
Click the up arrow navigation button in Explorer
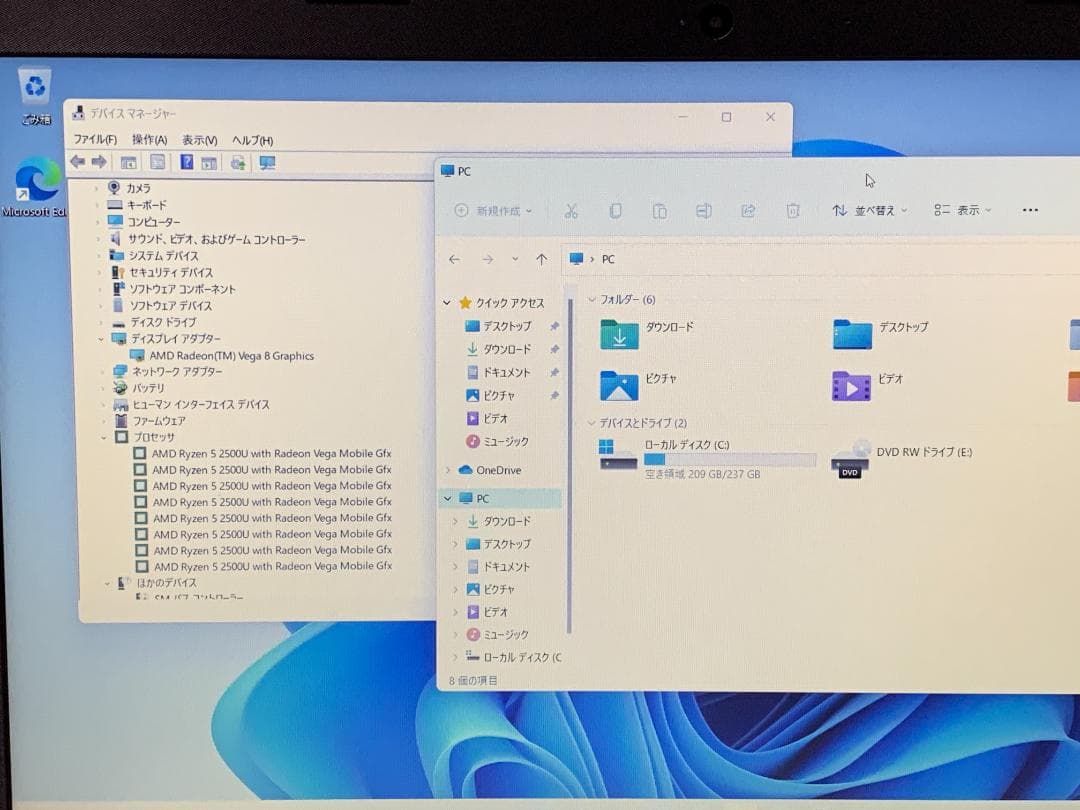pyautogui.click(x=542, y=259)
